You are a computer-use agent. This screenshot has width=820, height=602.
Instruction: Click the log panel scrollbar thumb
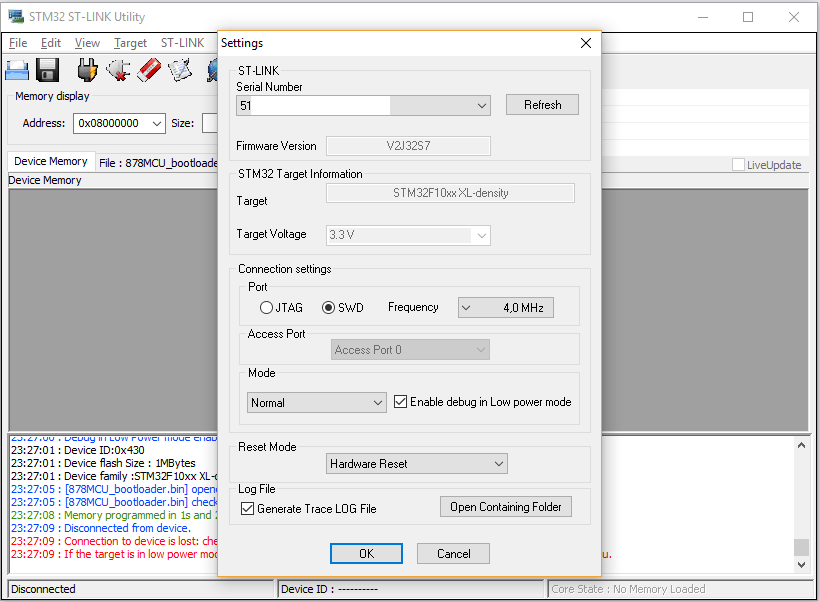tap(801, 547)
